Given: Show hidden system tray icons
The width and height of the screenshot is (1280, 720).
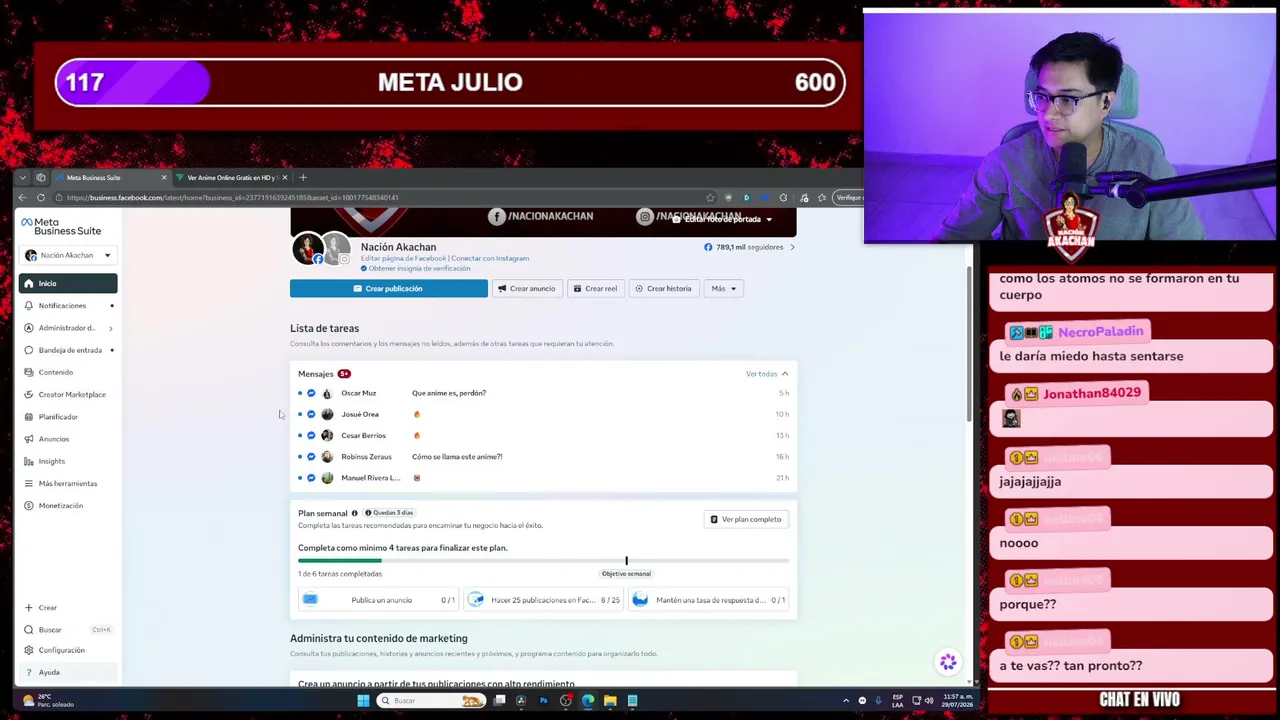Looking at the screenshot, I should click(846, 700).
